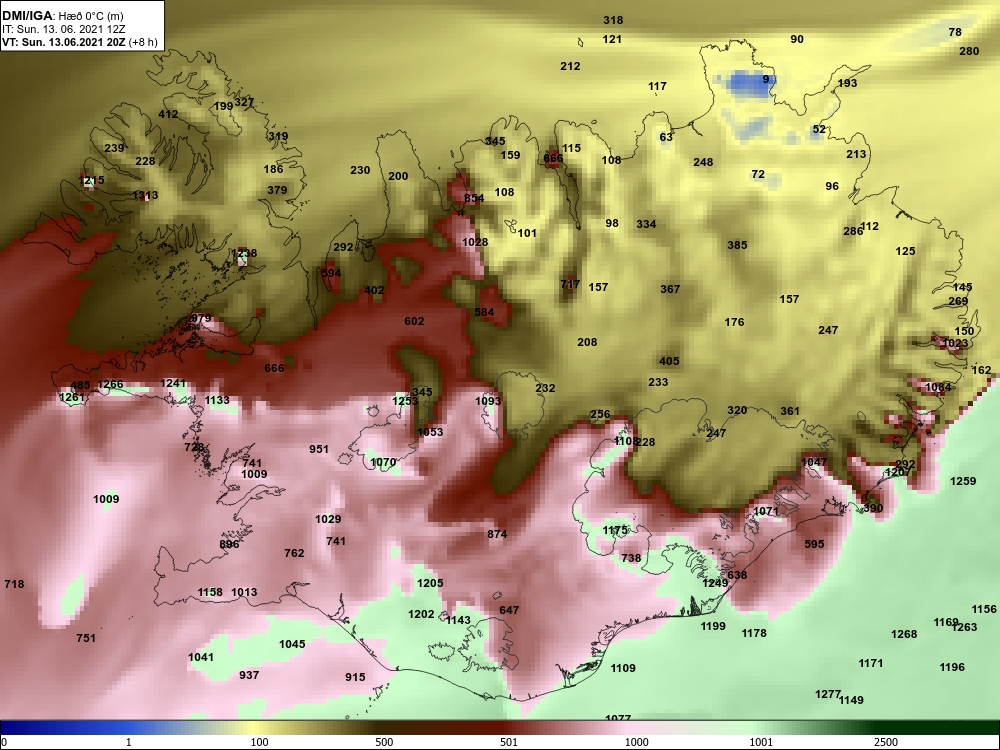Click the map value '951'
The image size is (1000, 750).
pos(319,450)
